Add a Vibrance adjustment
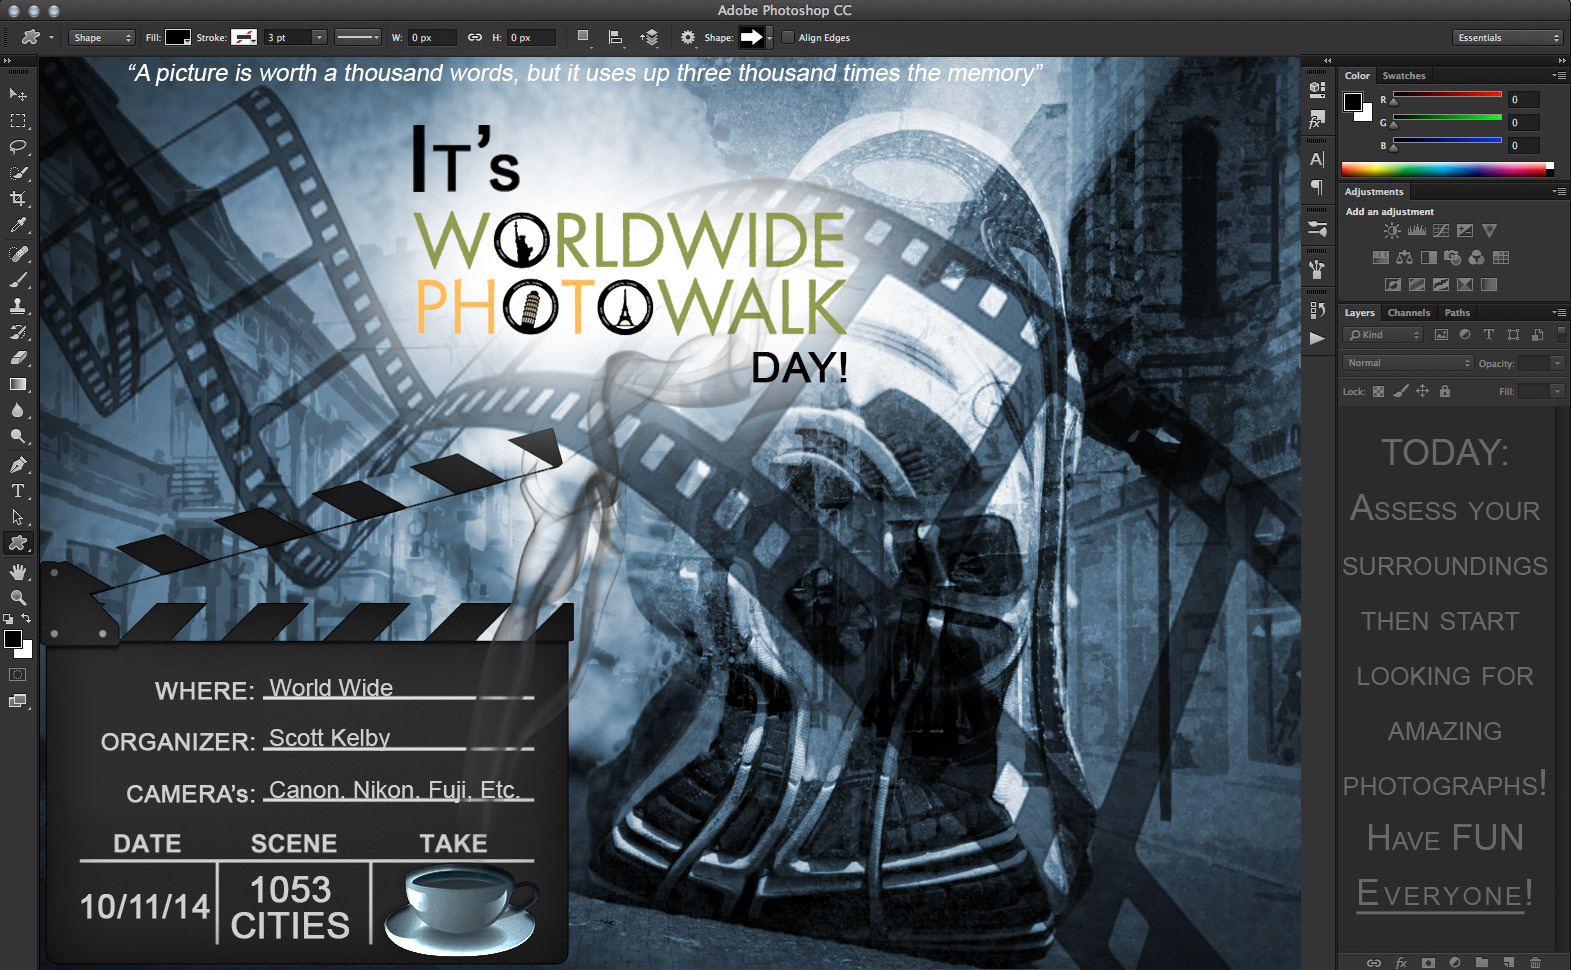The height and width of the screenshot is (970, 1571). tap(1490, 231)
